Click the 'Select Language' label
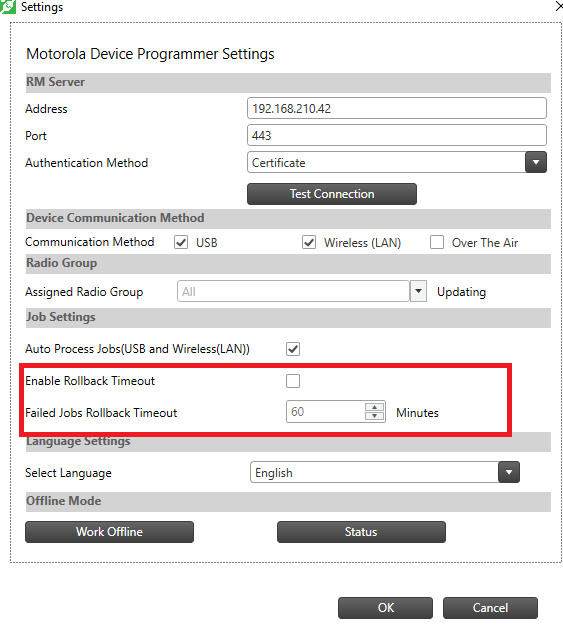This screenshot has width=563, height=639. point(68,473)
